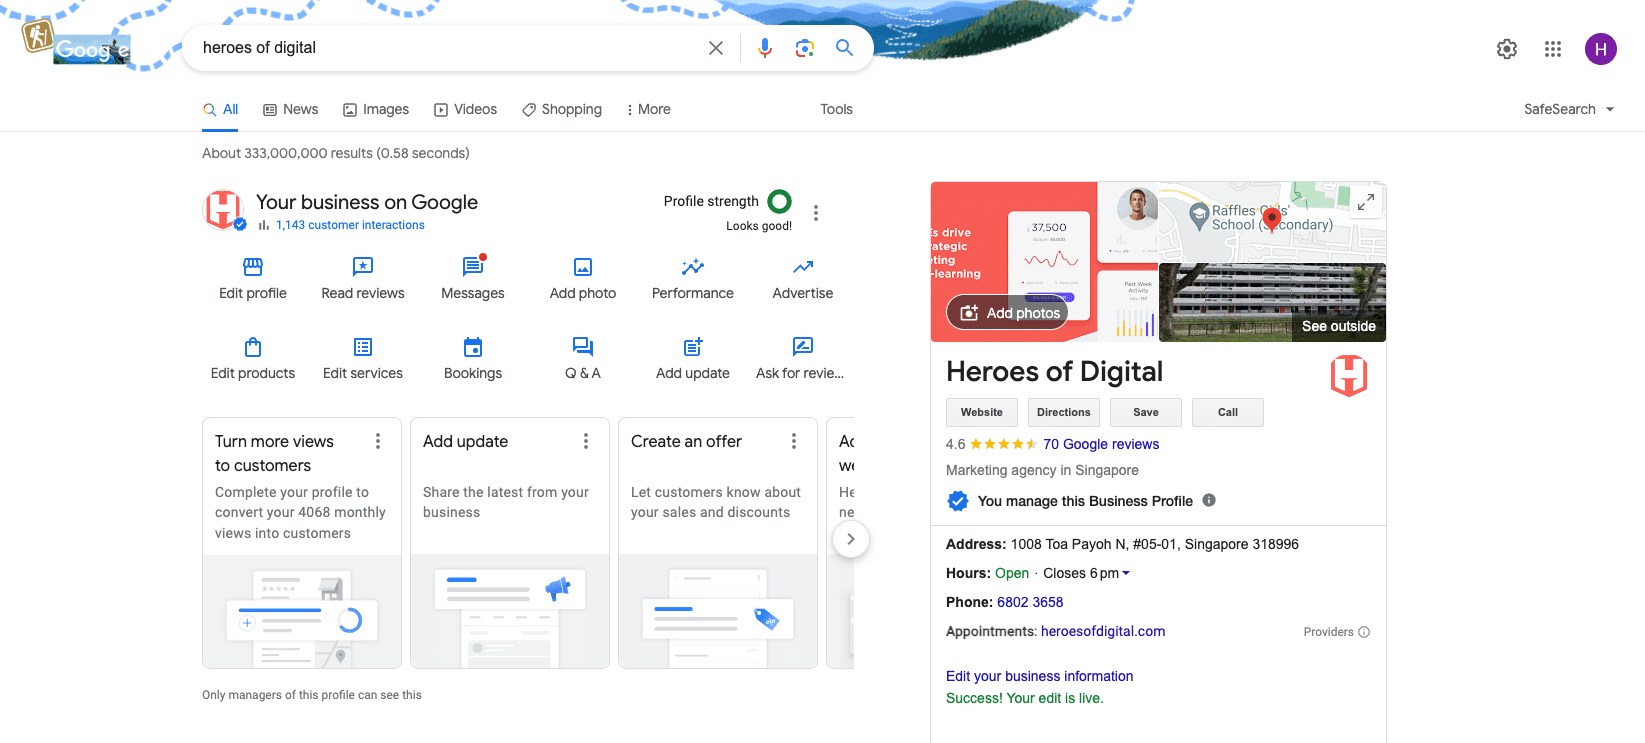
Task: Open the Bookings calendar icon
Action: point(473,347)
